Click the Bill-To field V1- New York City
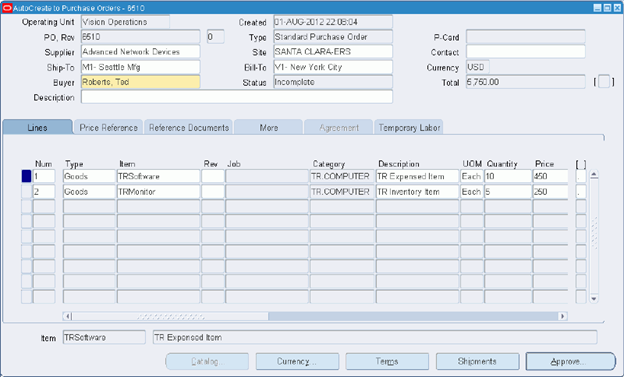The height and width of the screenshot is (377, 624). 333,67
